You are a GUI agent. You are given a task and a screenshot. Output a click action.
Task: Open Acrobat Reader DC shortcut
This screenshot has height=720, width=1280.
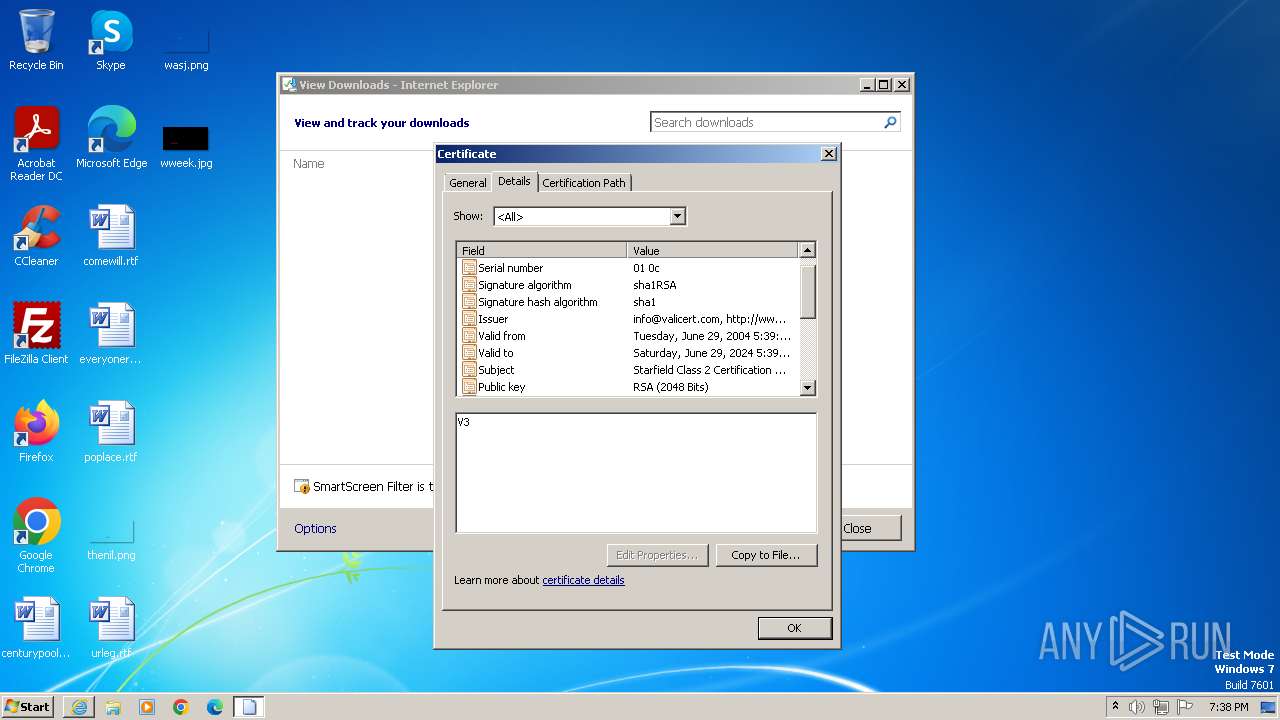[36, 144]
